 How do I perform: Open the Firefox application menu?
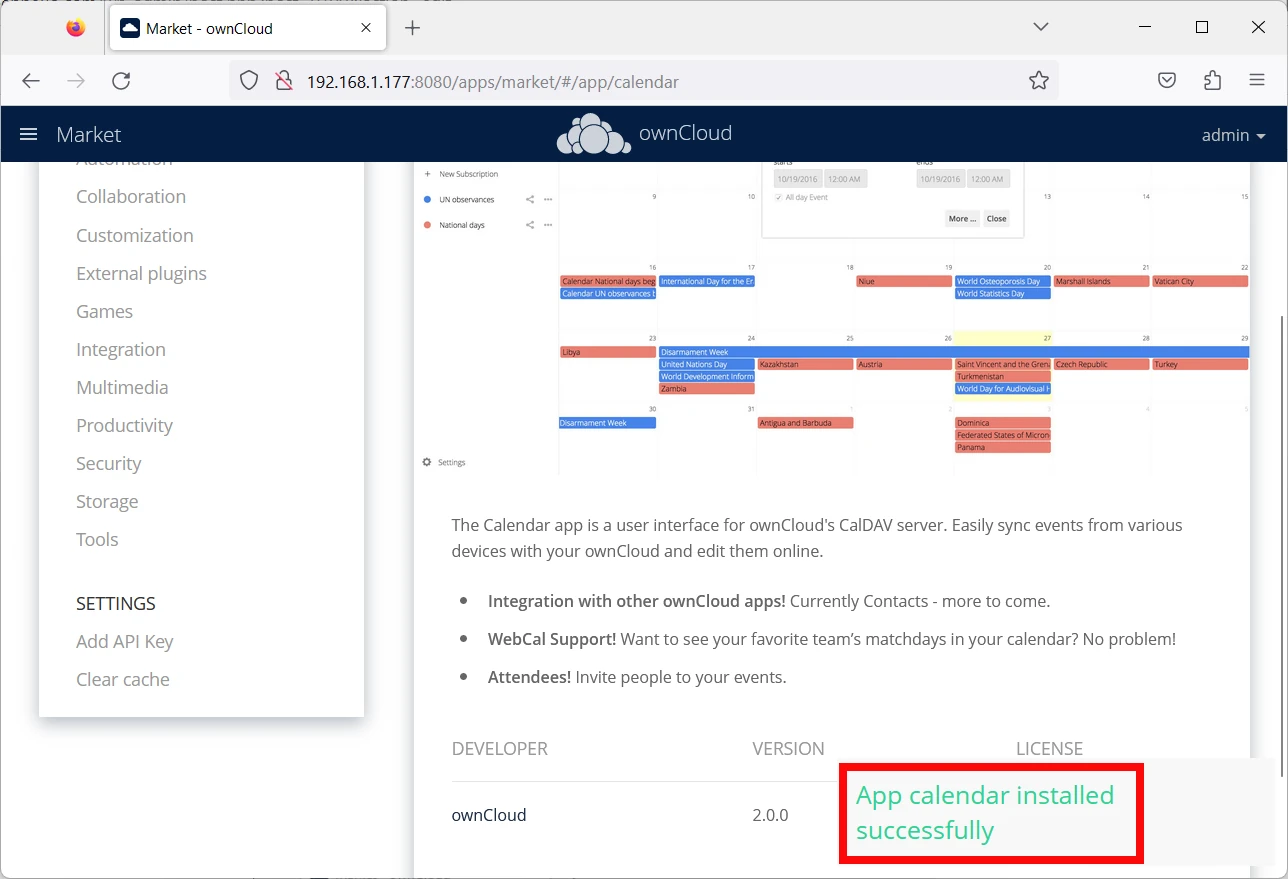1257,81
